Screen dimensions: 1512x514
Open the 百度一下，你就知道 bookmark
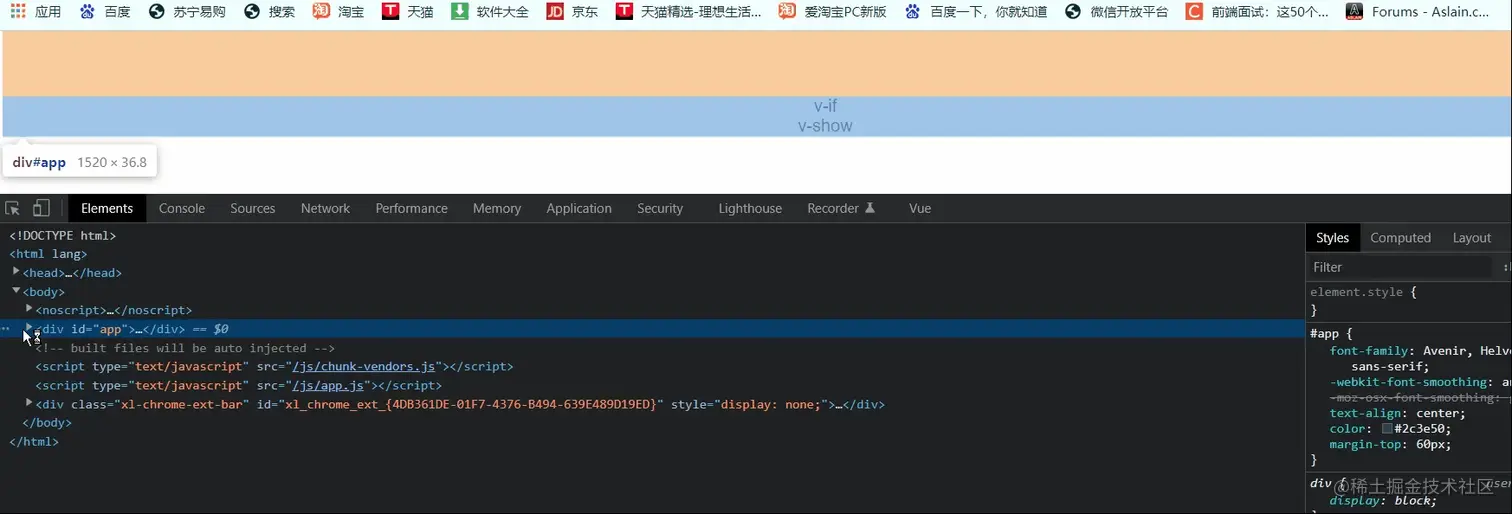976,12
